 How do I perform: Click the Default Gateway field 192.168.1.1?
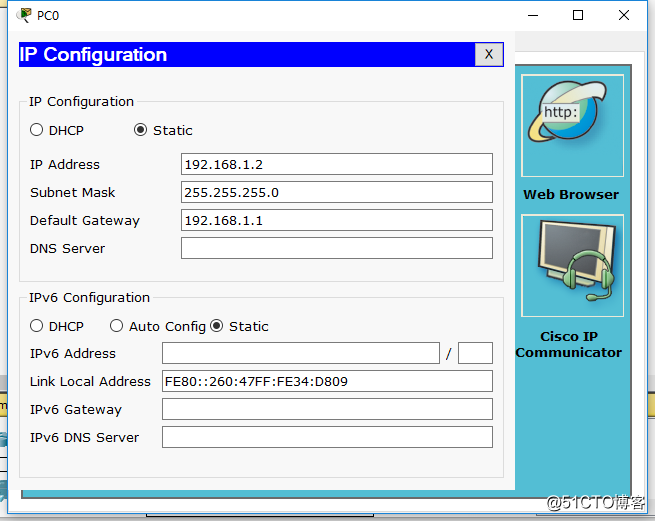pyautogui.click(x=337, y=220)
